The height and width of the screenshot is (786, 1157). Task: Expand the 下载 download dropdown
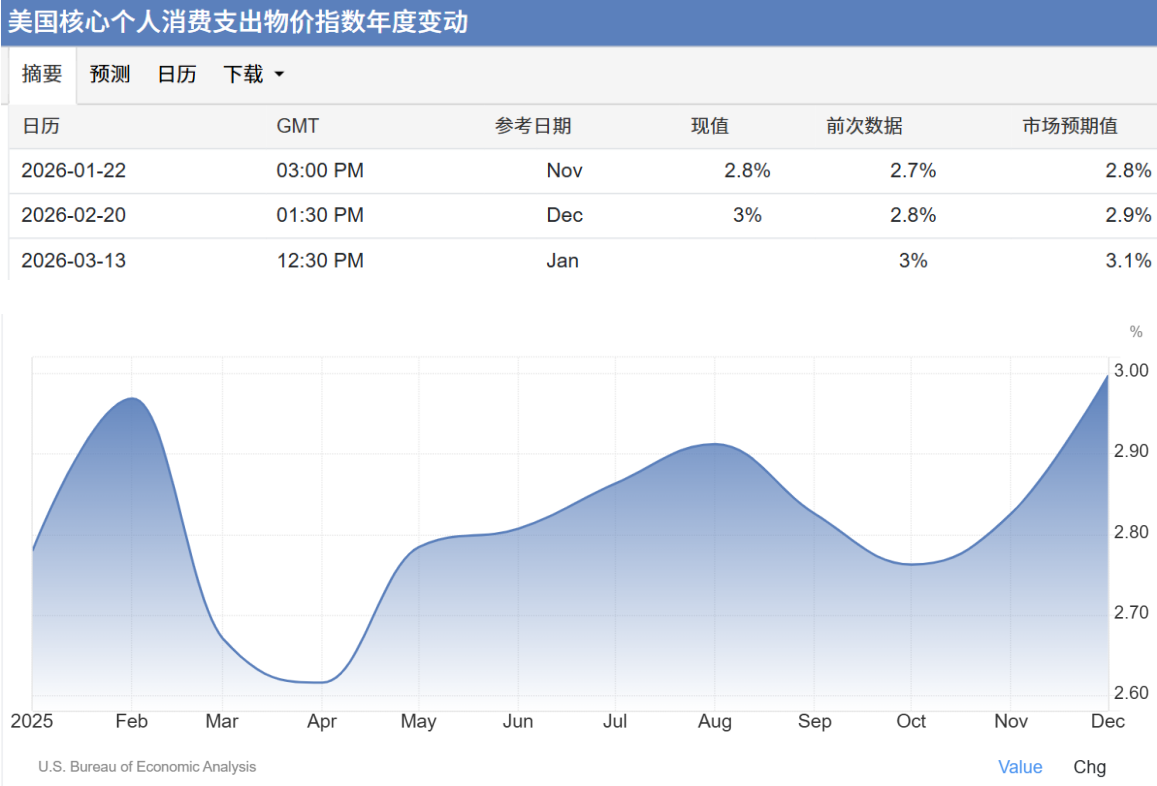(x=253, y=75)
